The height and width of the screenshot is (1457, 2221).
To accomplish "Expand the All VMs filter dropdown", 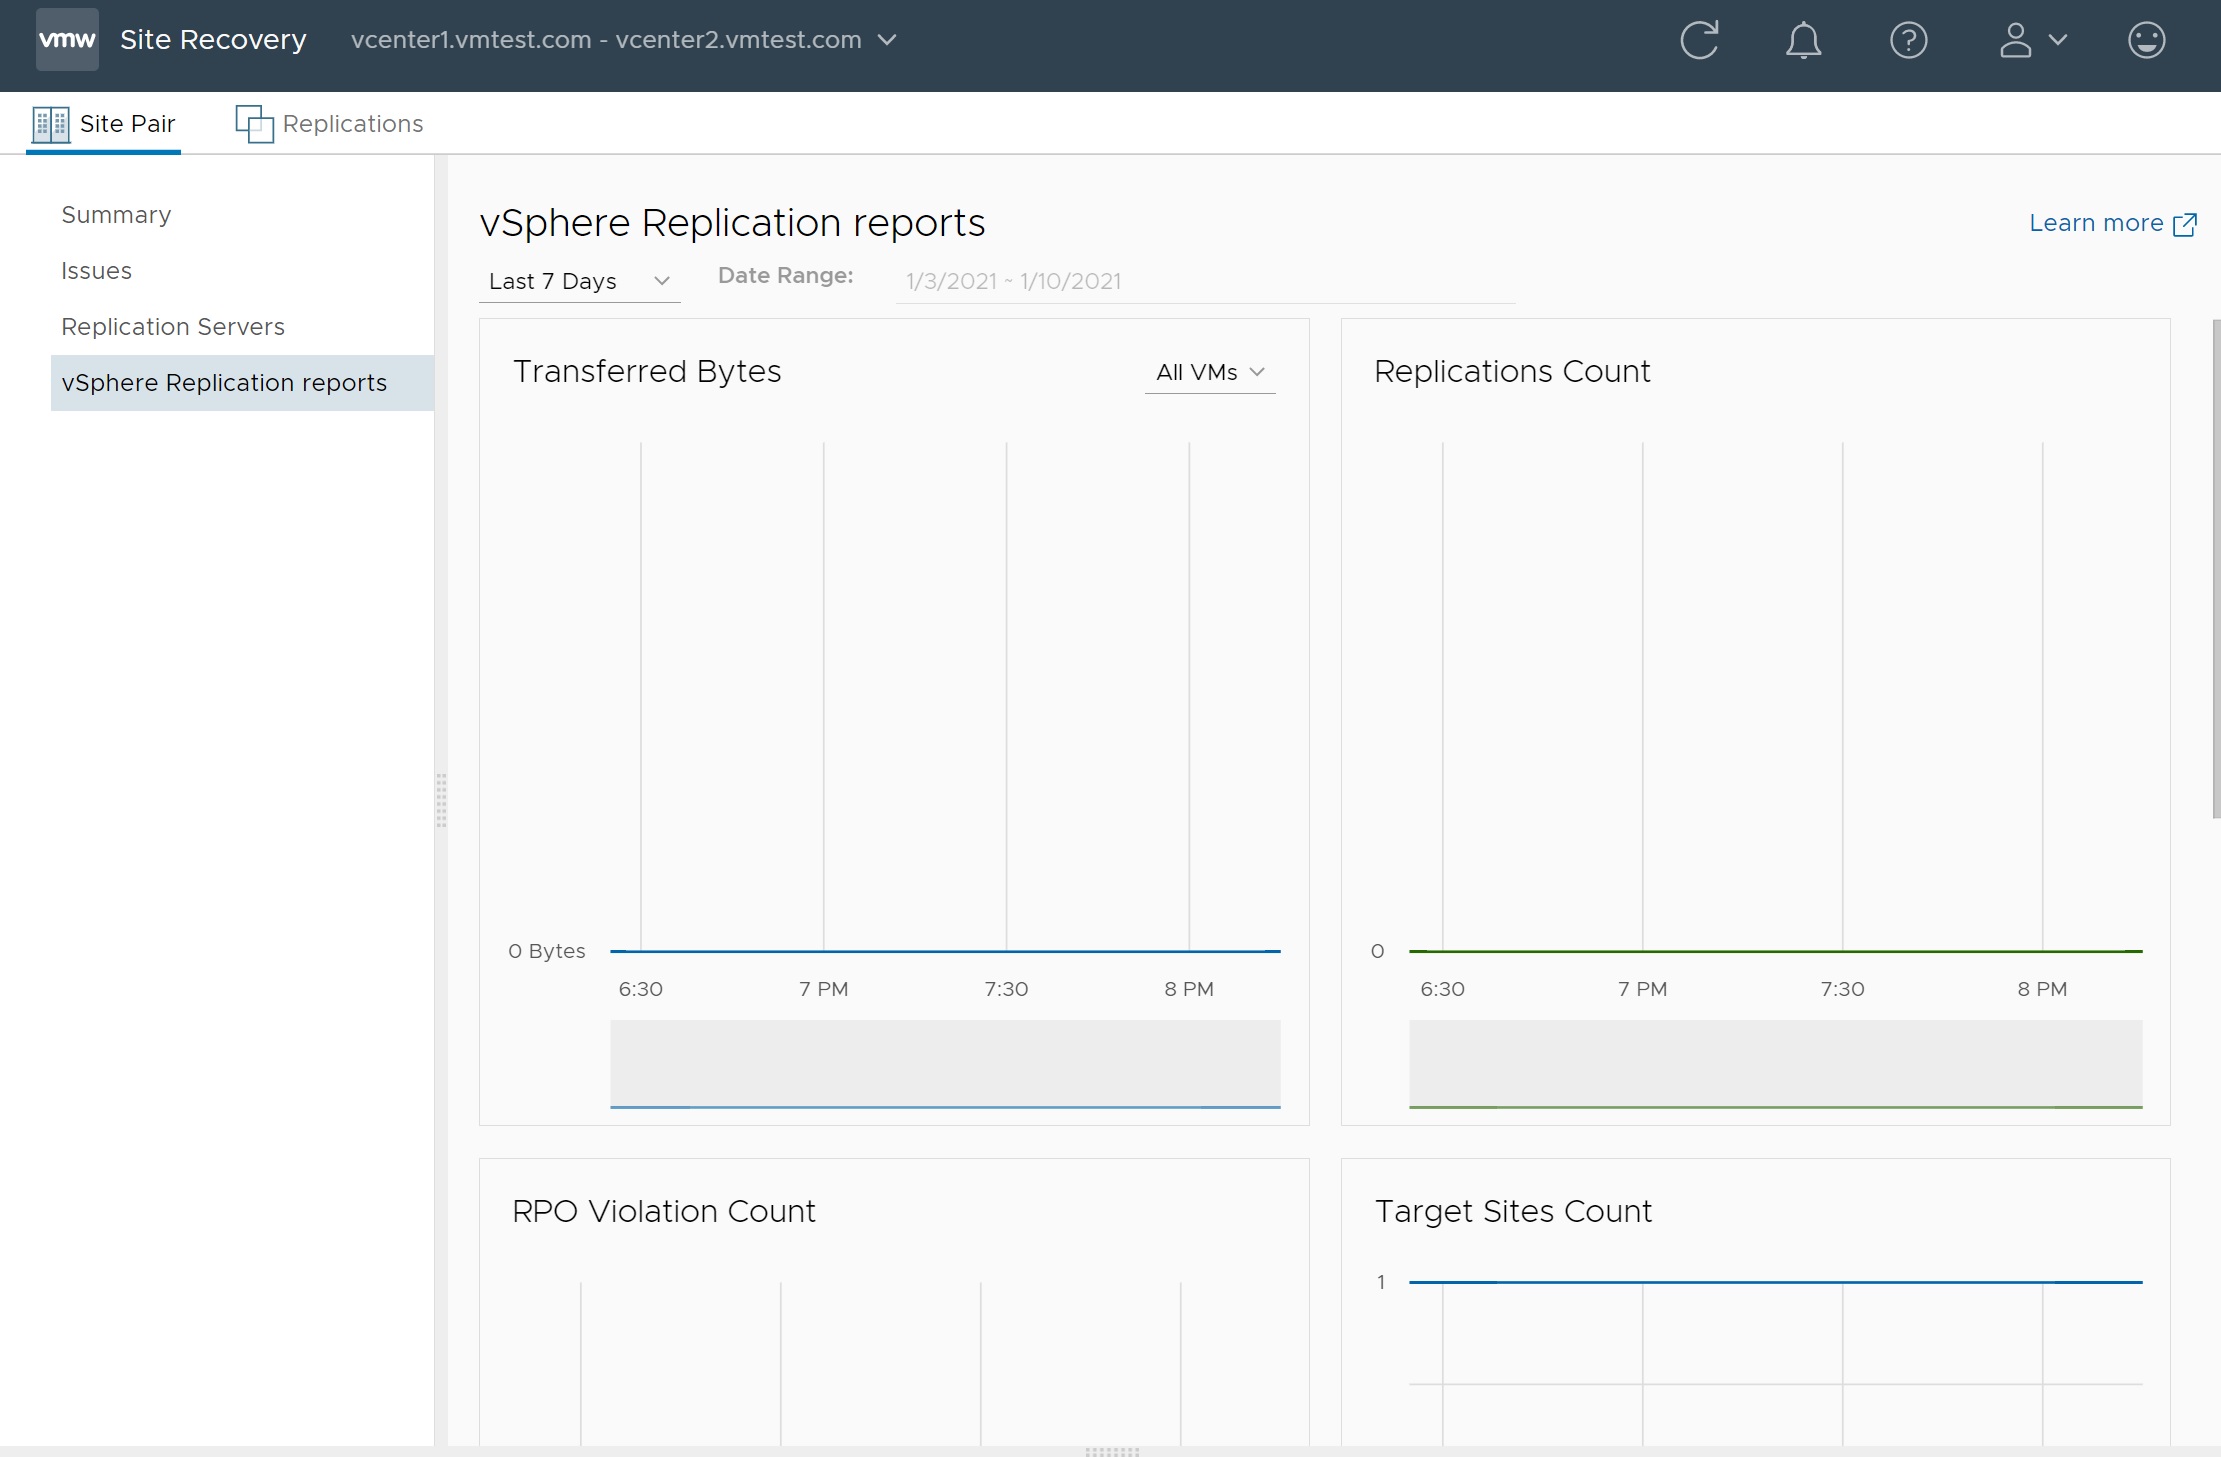I will coord(1209,373).
